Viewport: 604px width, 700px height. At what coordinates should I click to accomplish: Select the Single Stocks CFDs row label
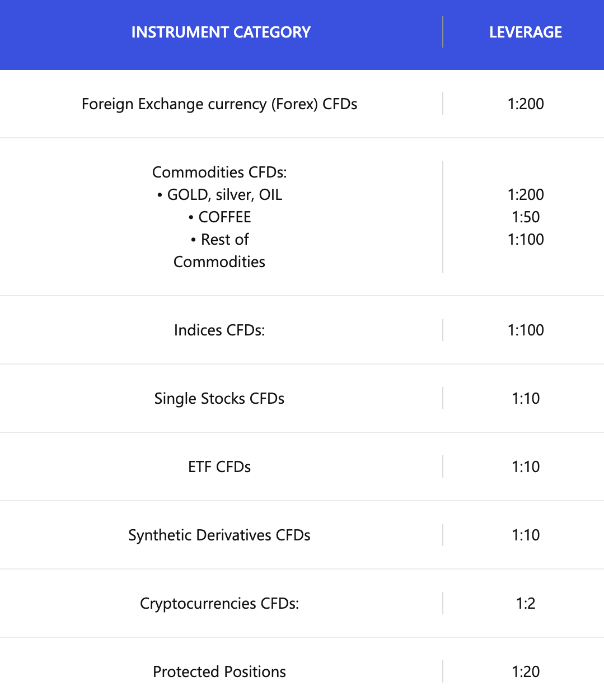point(219,399)
